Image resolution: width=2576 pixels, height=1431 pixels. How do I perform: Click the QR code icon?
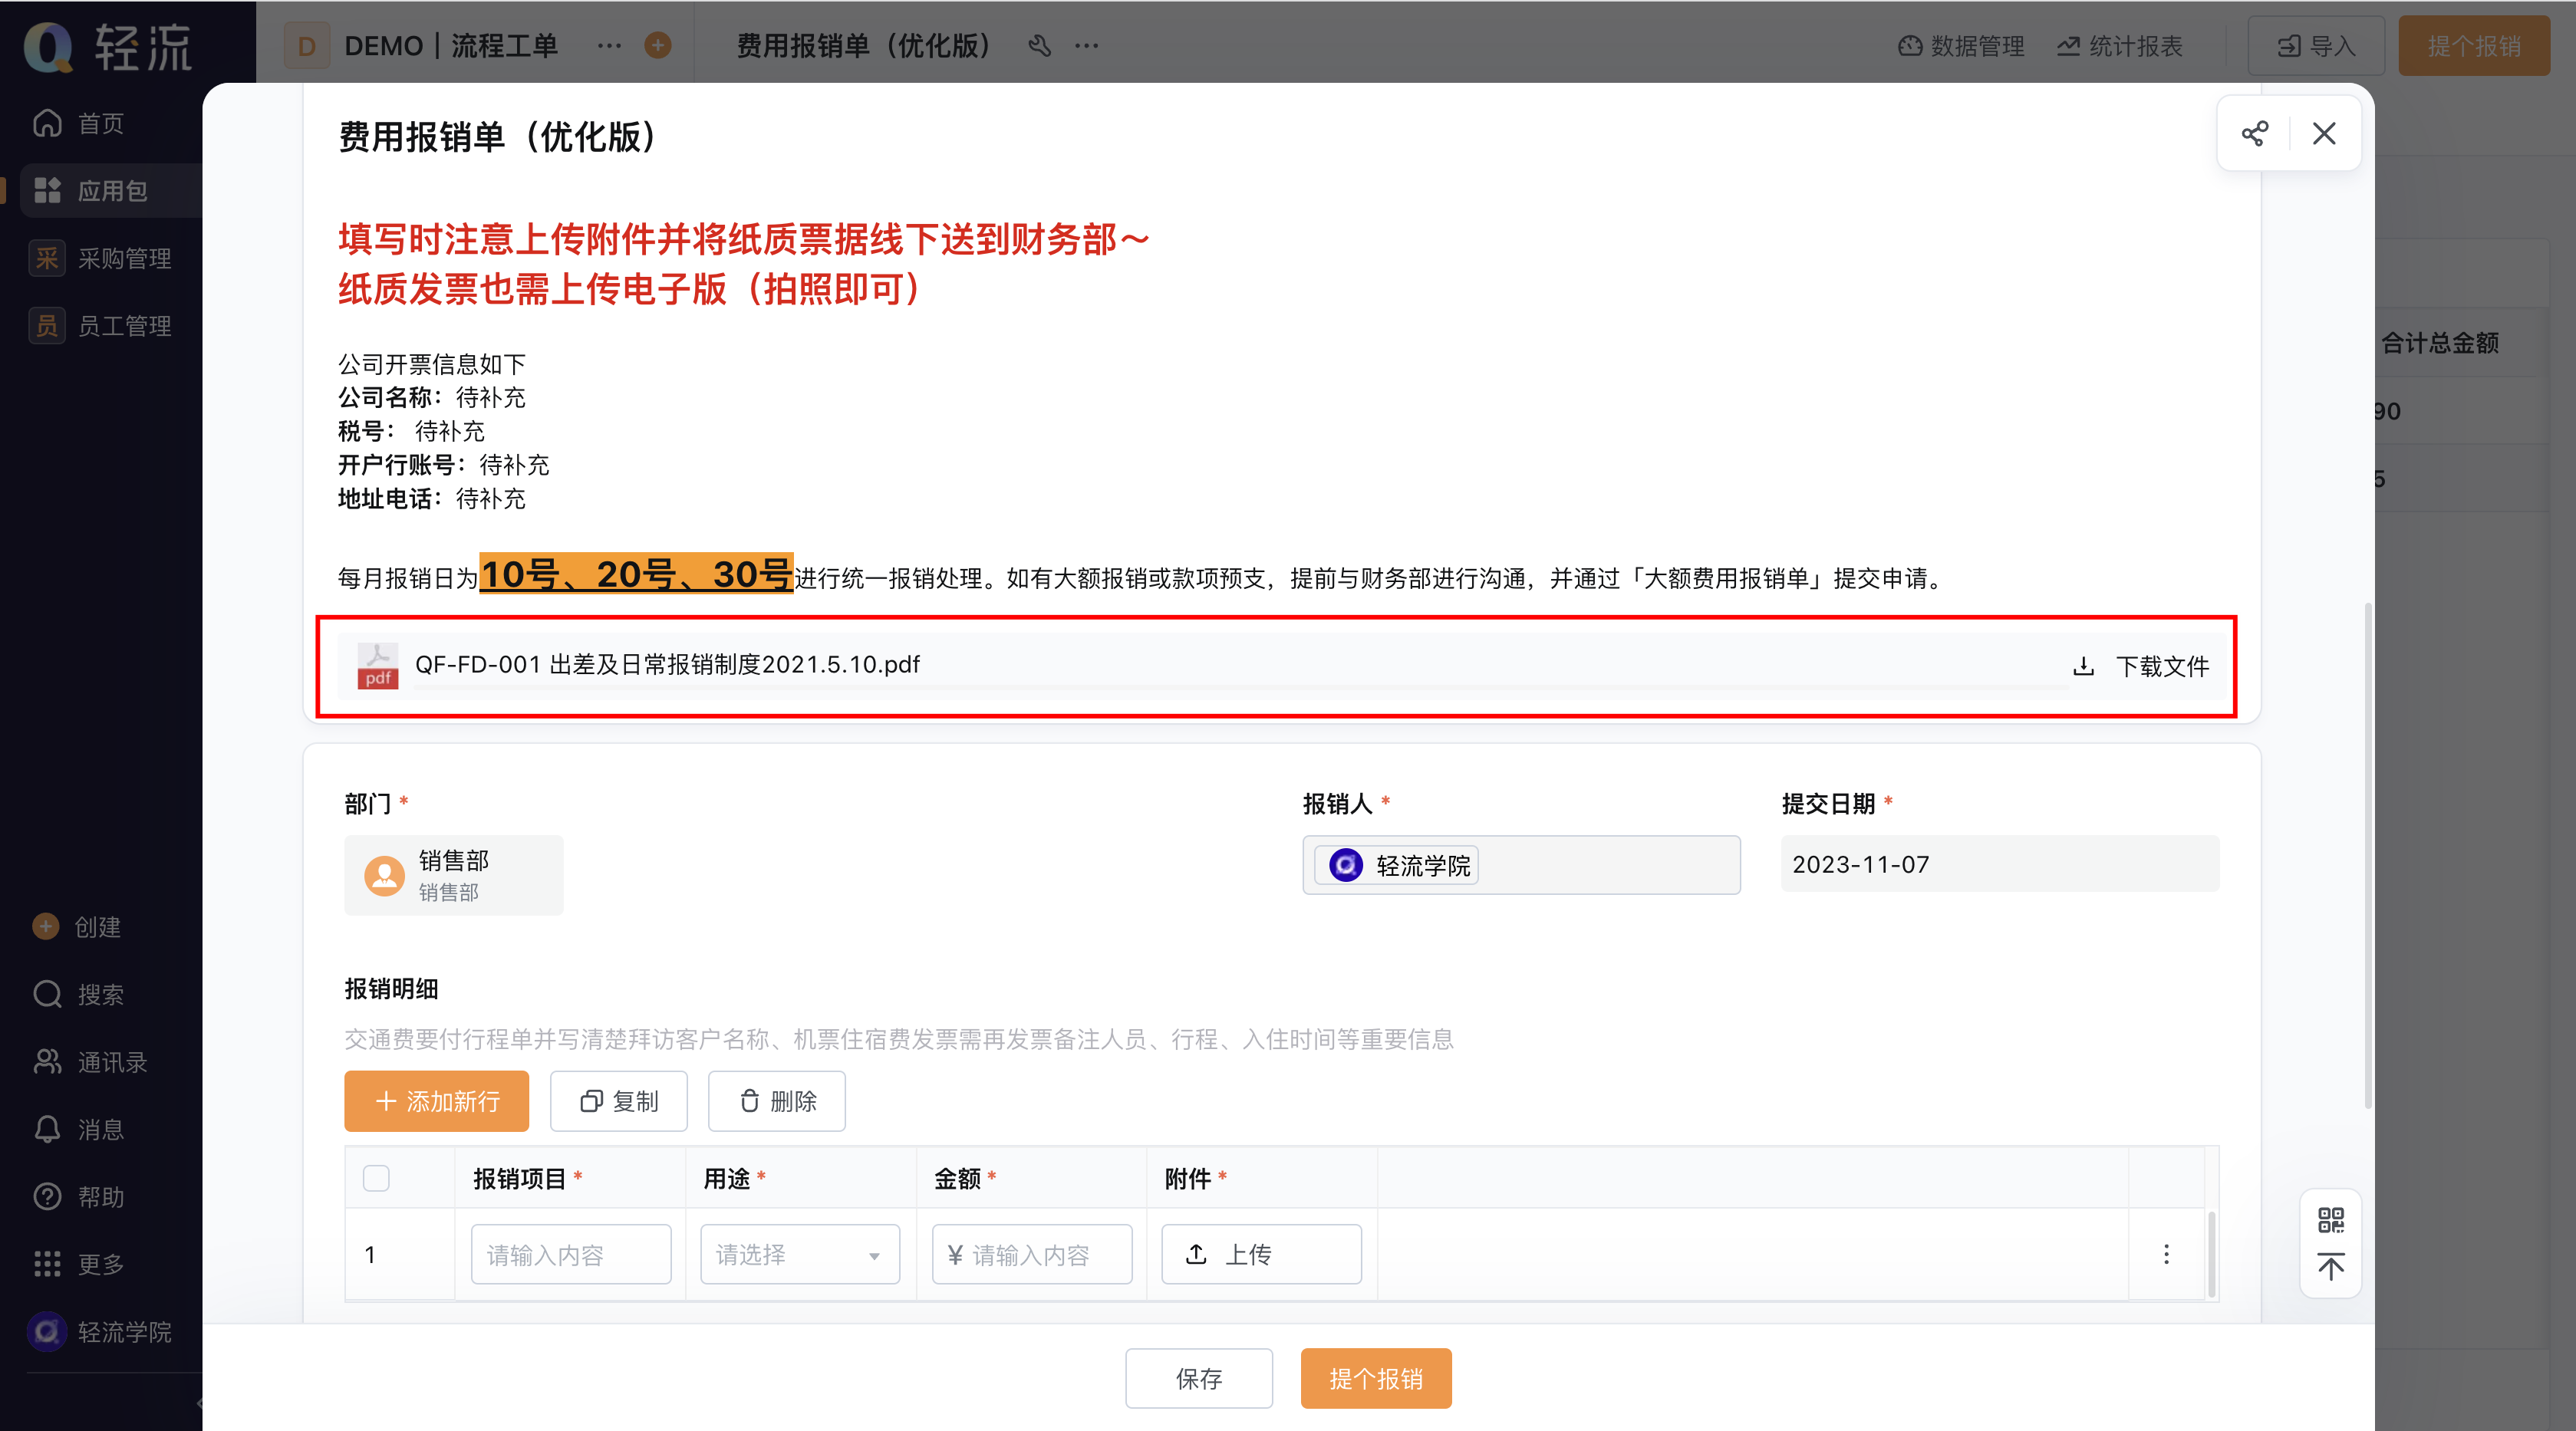(x=2330, y=1219)
